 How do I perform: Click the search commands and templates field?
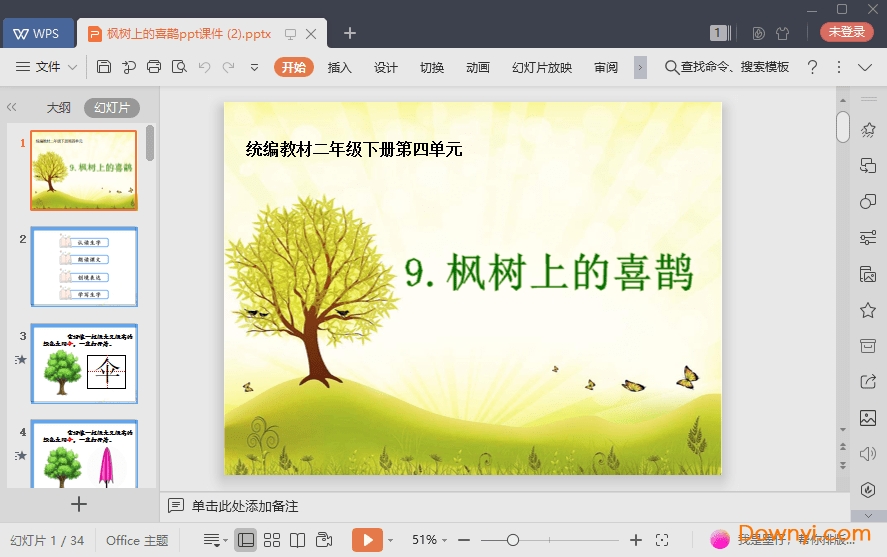coord(727,67)
